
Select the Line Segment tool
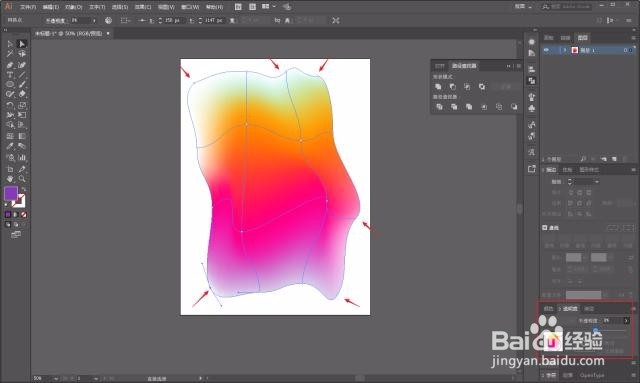click(x=22, y=75)
